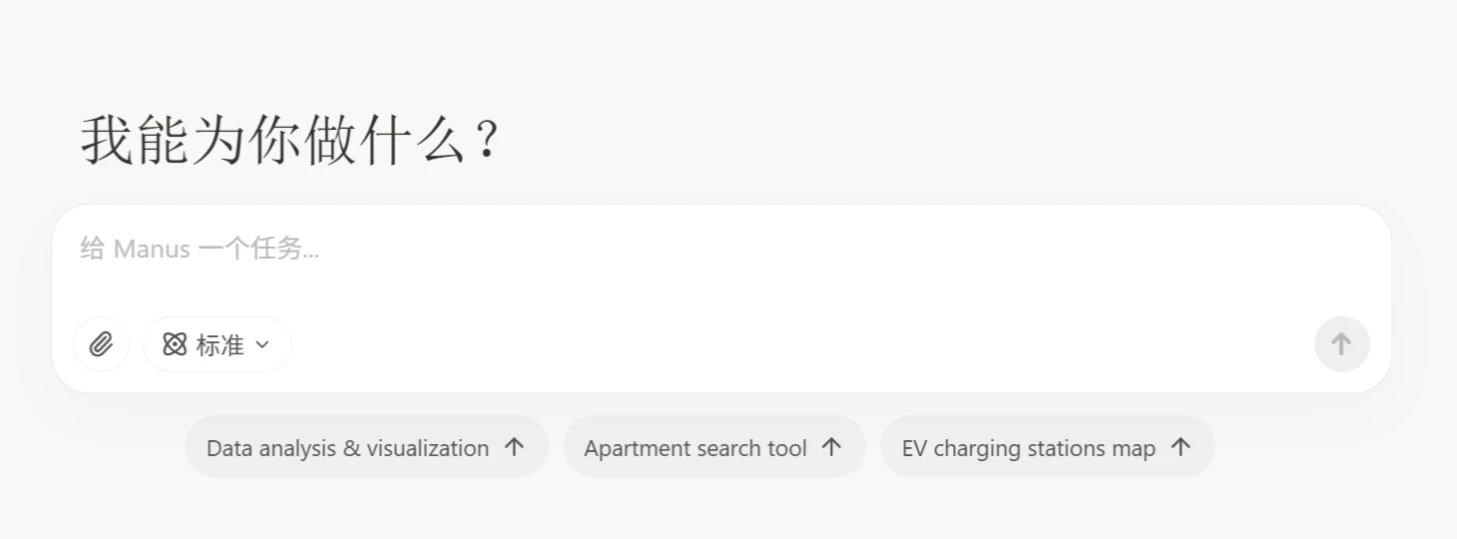Pick the EV charging stations map suggestion

pyautogui.click(x=1028, y=448)
